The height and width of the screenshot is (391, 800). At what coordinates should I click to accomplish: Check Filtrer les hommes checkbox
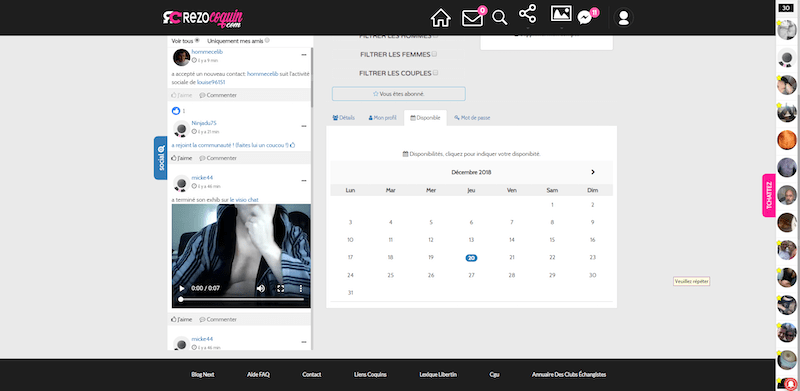pos(435,36)
